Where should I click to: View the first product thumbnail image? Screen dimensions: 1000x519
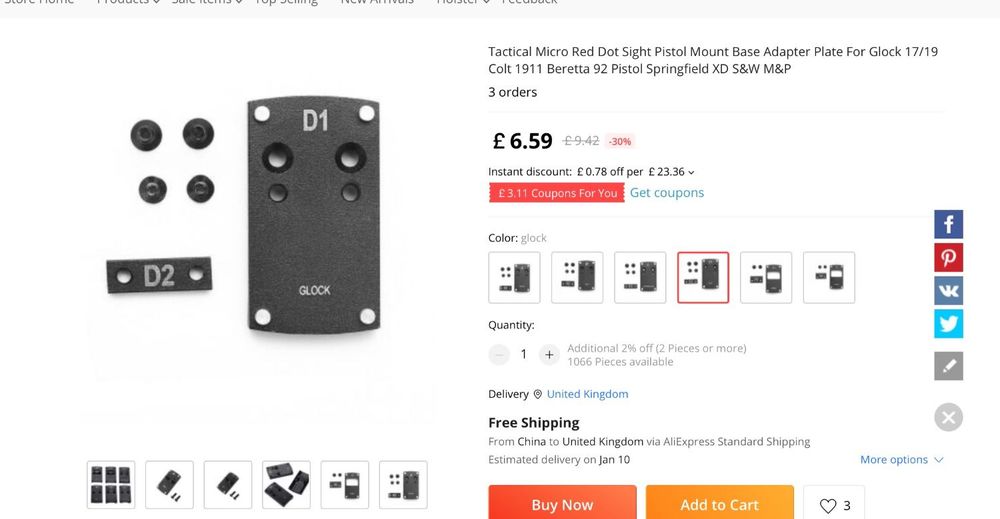coord(111,485)
